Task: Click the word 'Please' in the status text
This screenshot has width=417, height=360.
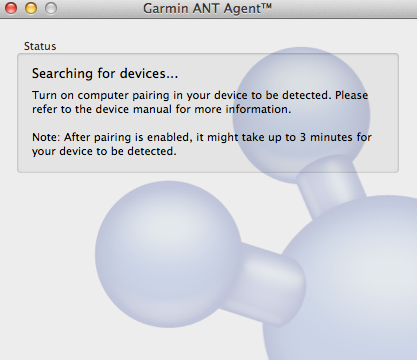Action: (351, 95)
